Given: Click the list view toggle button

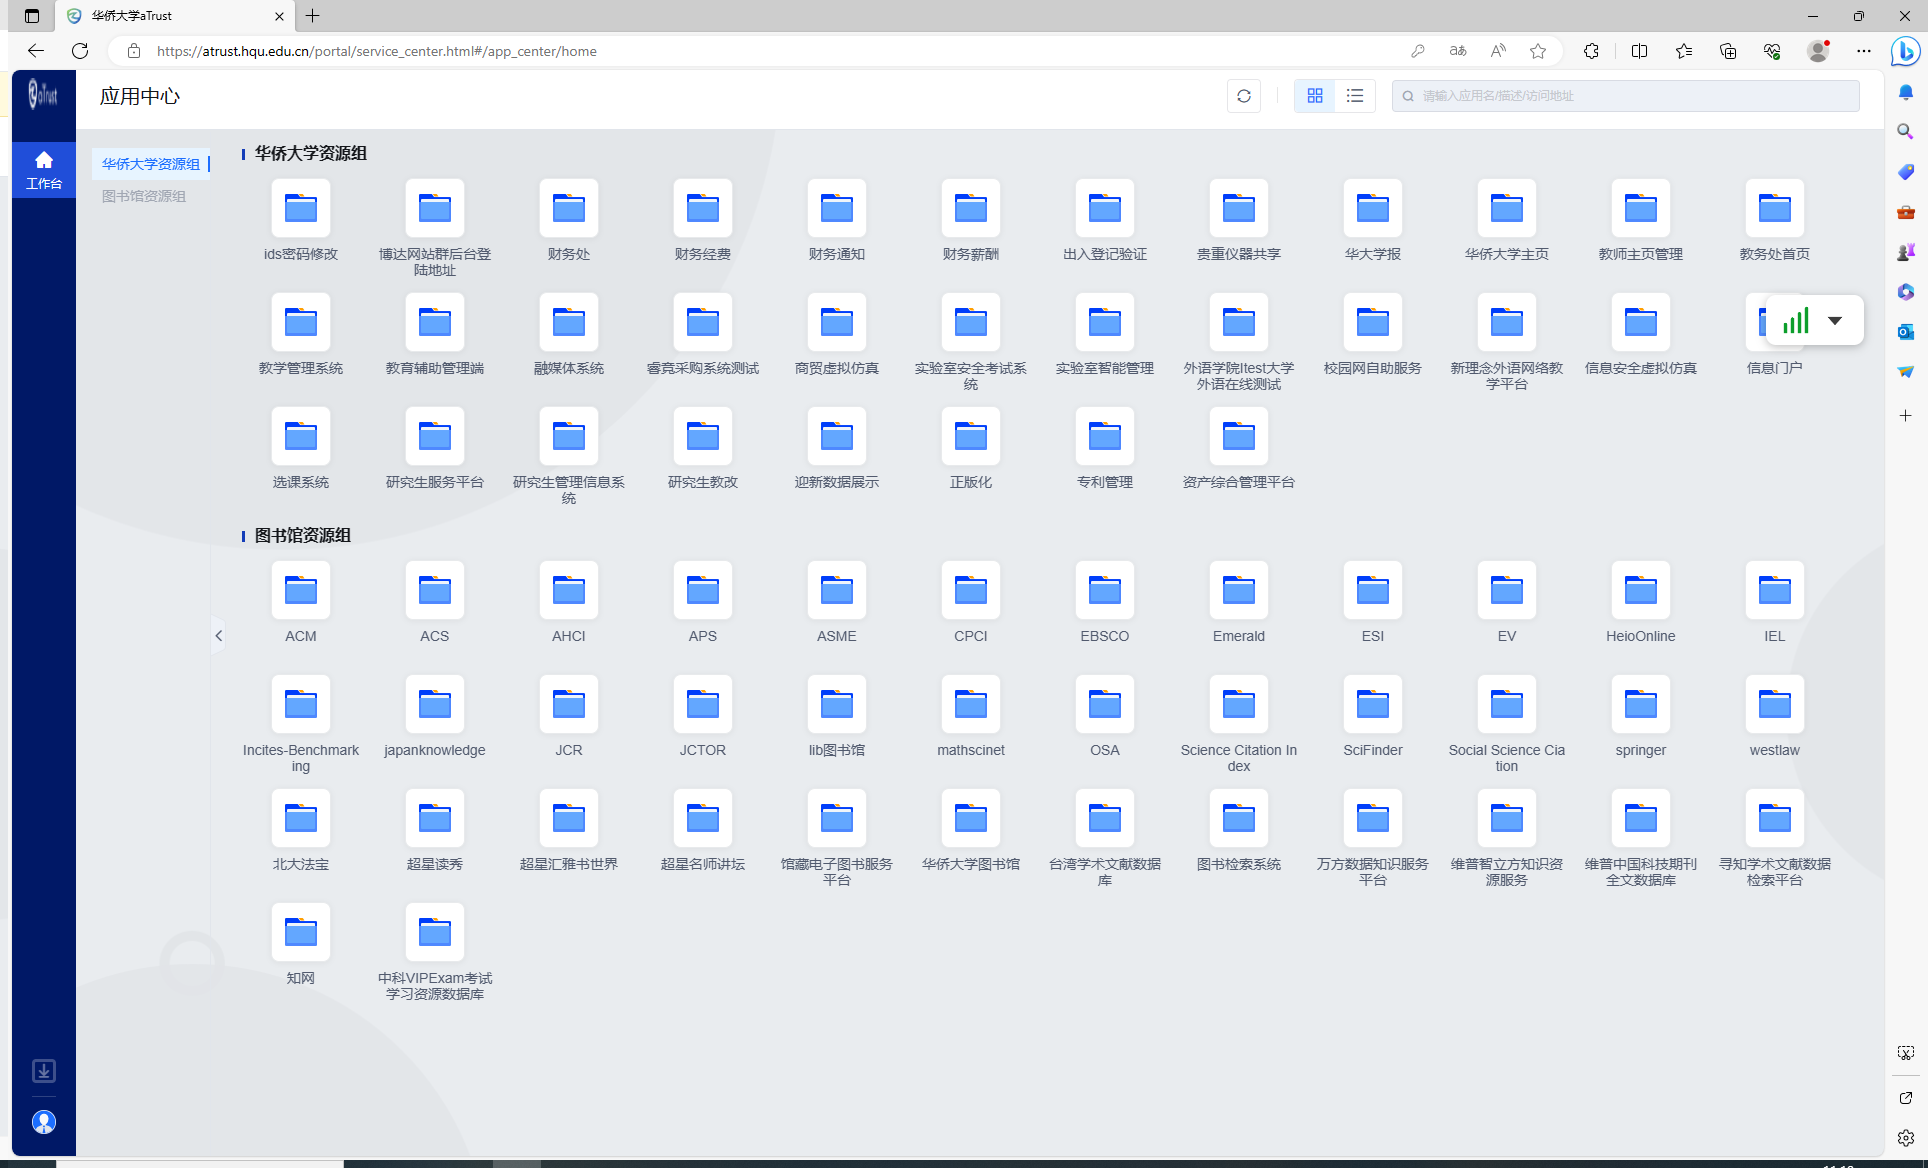Looking at the screenshot, I should click(1354, 95).
